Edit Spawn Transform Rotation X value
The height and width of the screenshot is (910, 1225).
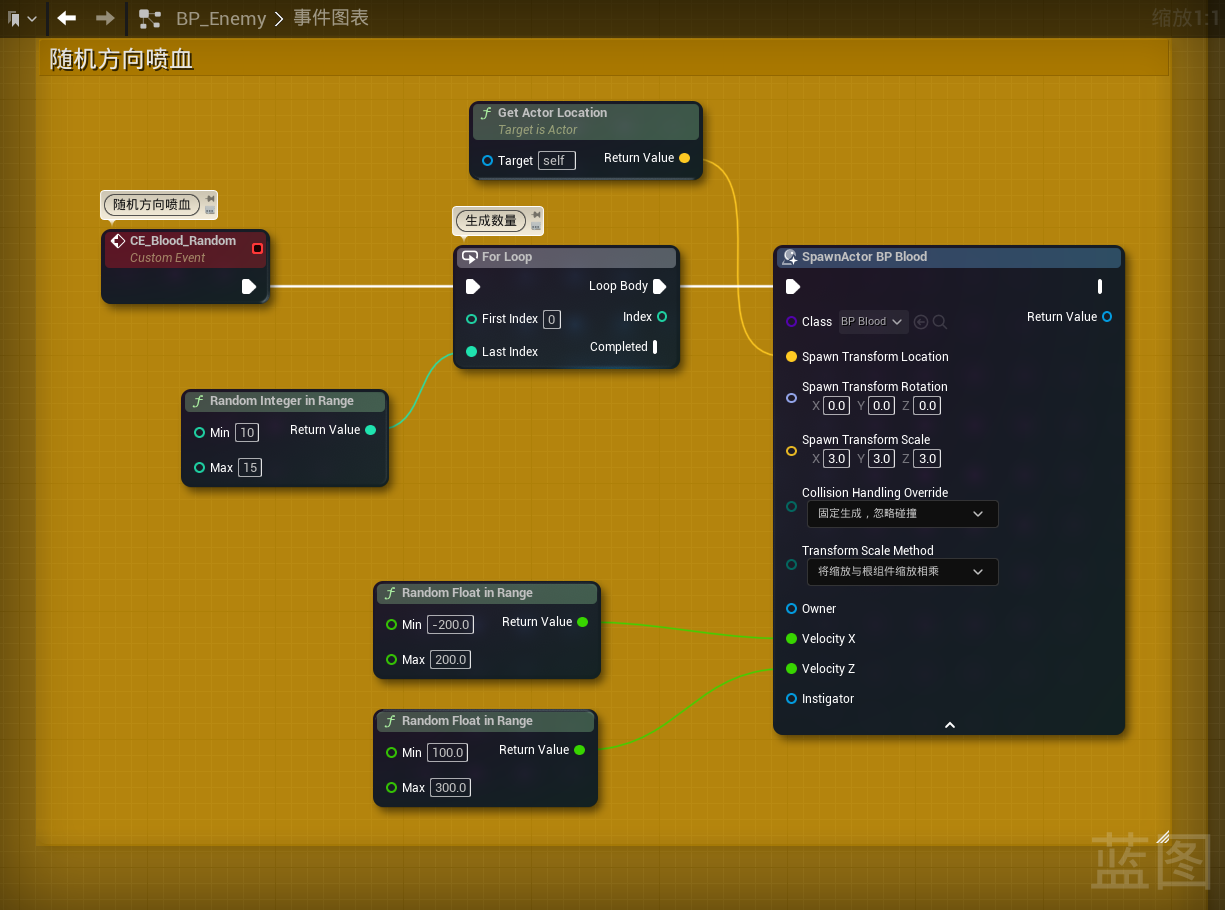pyautogui.click(x=837, y=406)
